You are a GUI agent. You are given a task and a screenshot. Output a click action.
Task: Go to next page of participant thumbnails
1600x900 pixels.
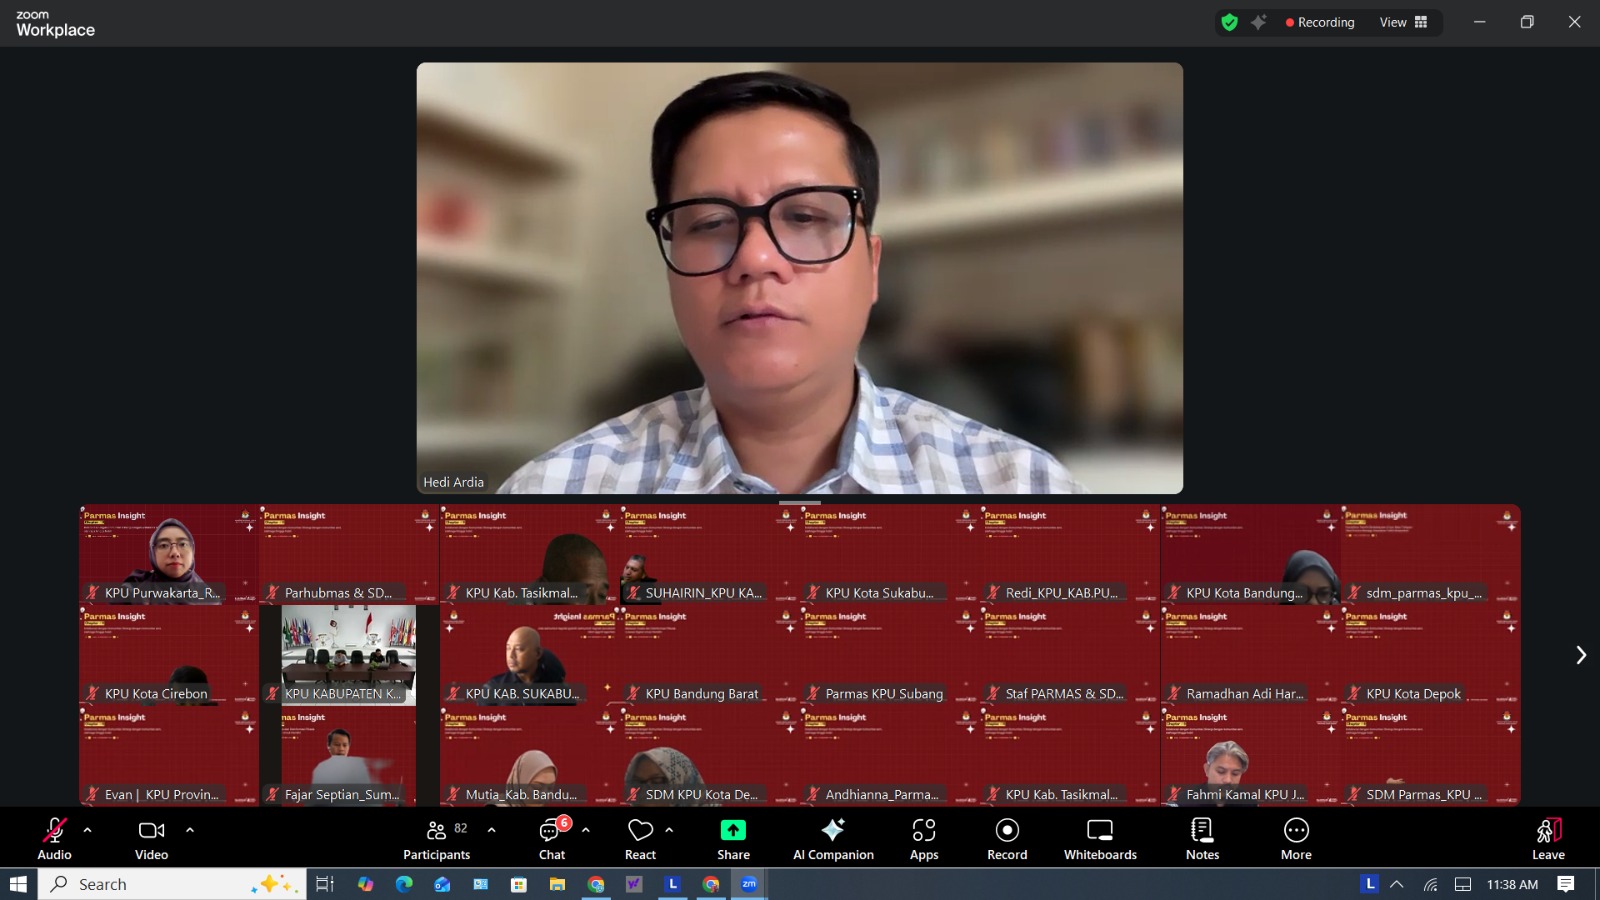click(x=1580, y=655)
